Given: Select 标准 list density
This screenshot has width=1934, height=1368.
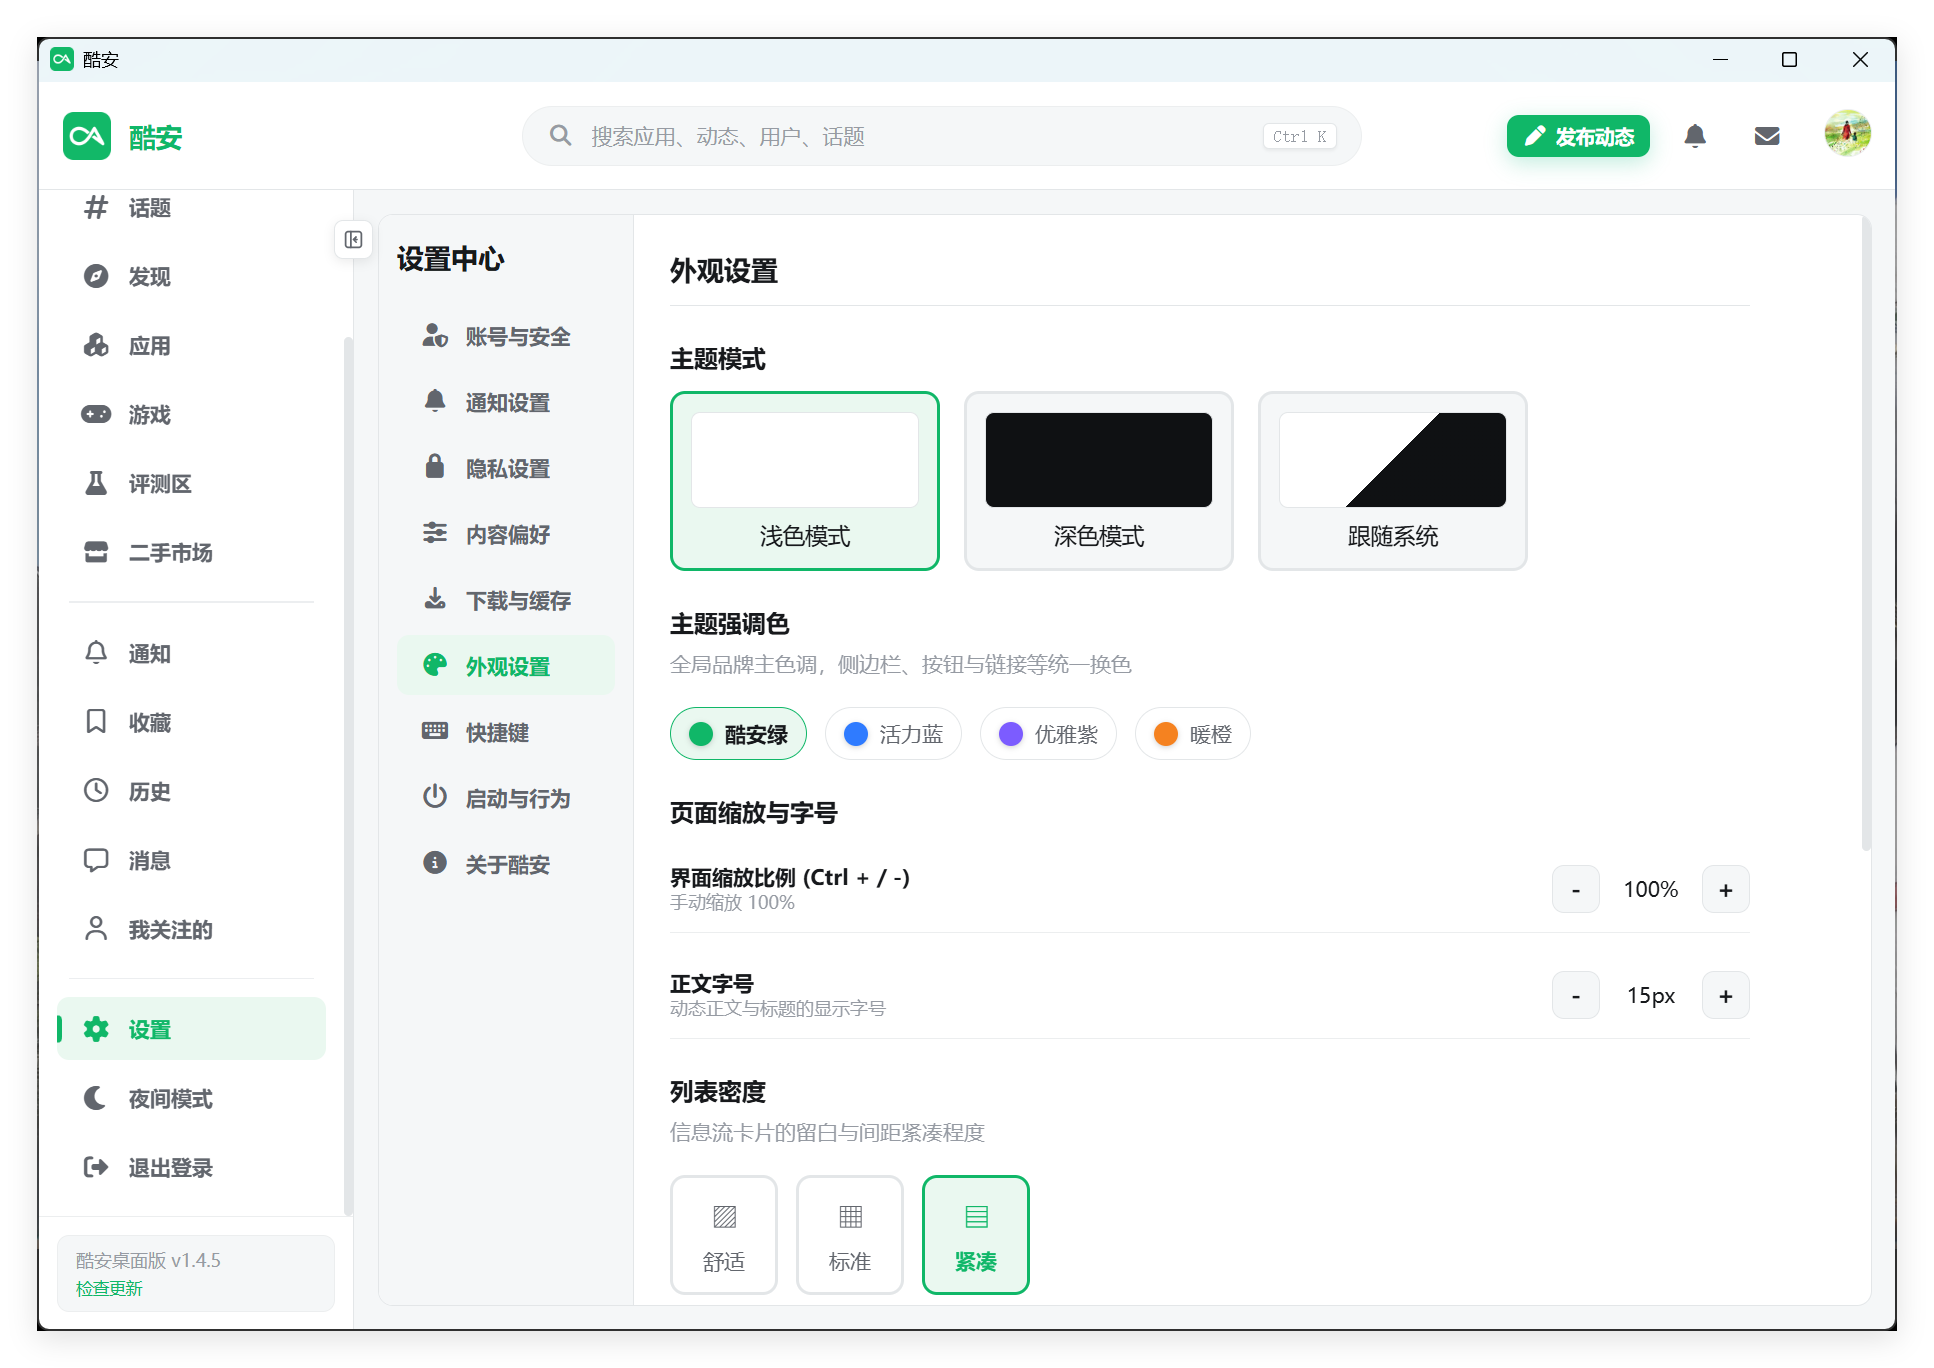Looking at the screenshot, I should 850,1235.
